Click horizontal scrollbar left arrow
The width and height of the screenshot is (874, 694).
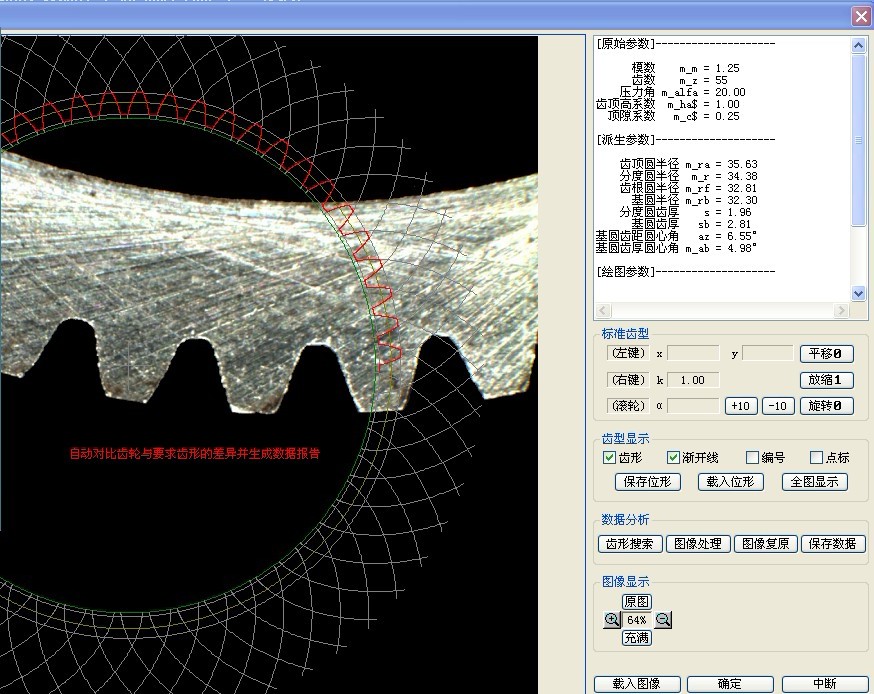(x=604, y=310)
